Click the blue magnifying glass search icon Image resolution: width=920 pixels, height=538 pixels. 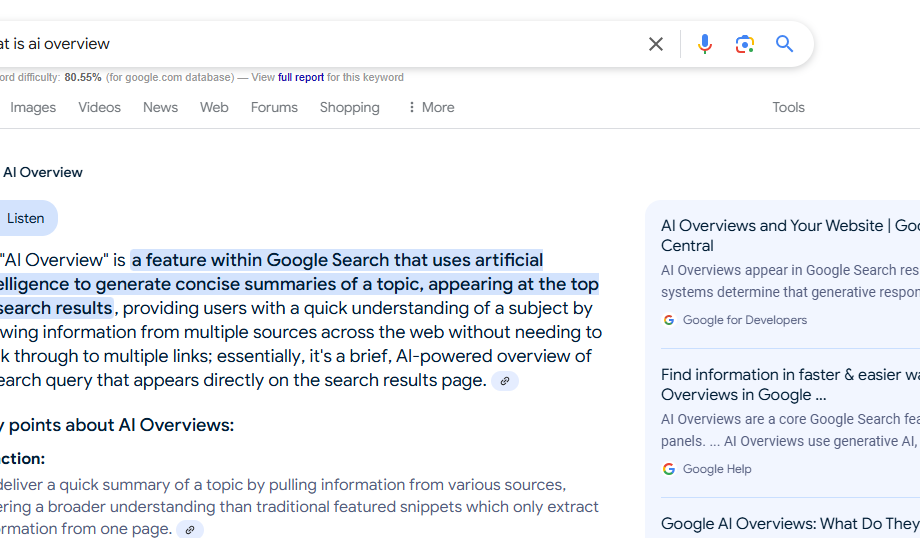tap(785, 44)
